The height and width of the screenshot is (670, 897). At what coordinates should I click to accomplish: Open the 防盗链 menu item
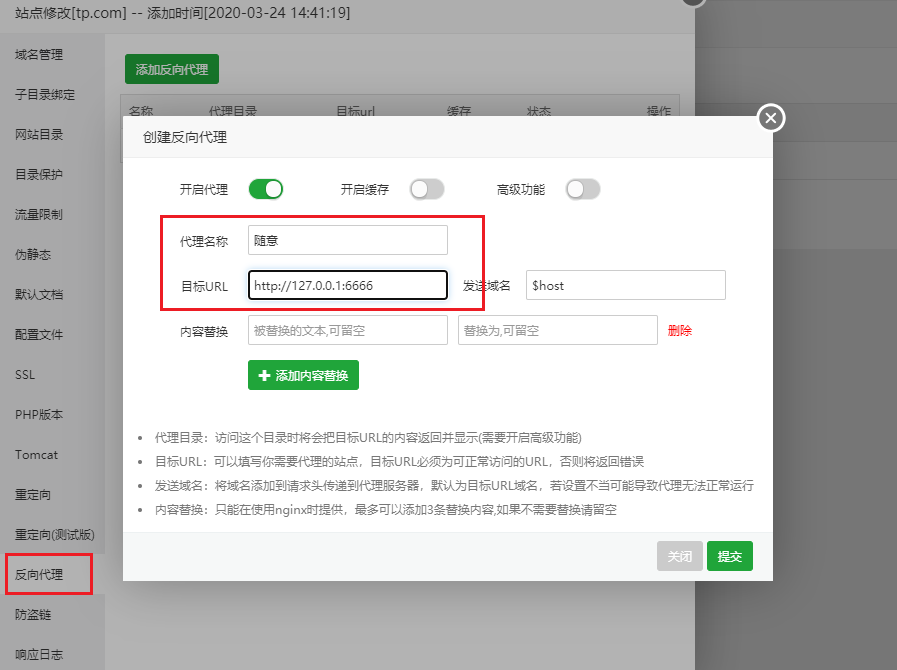(33, 615)
